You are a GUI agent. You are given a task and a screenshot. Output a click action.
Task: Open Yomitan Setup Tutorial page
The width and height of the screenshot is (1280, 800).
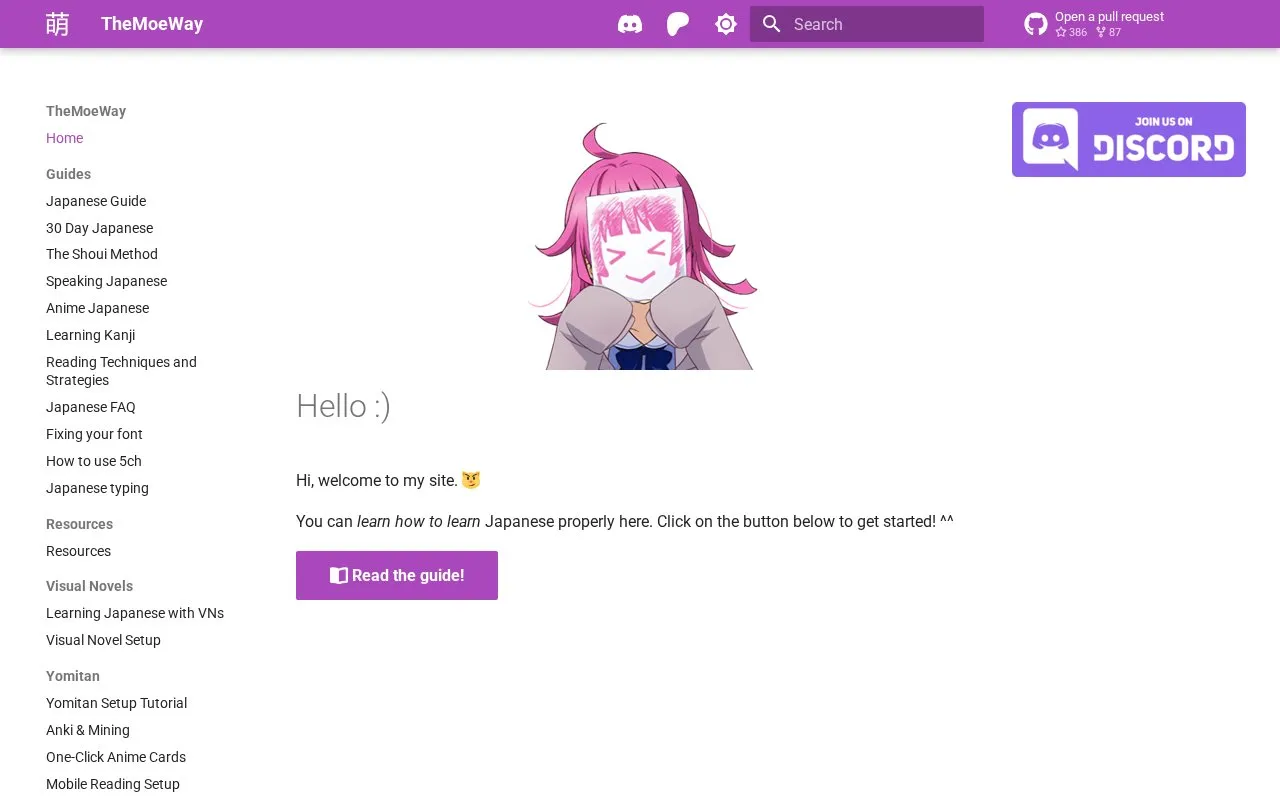point(116,703)
